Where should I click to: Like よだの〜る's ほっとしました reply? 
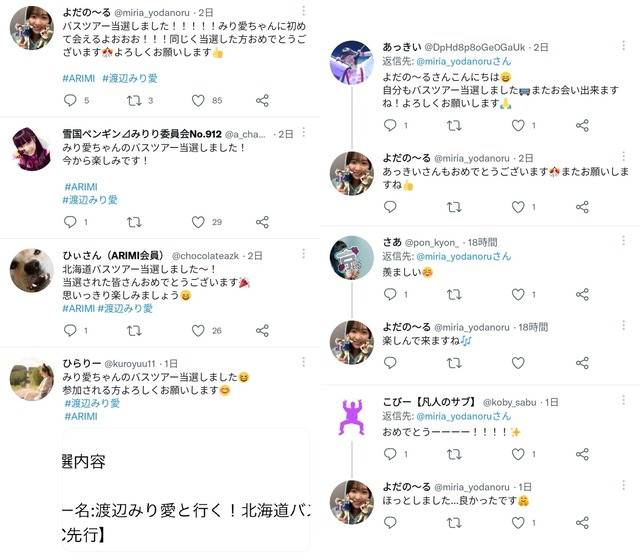pos(518,523)
